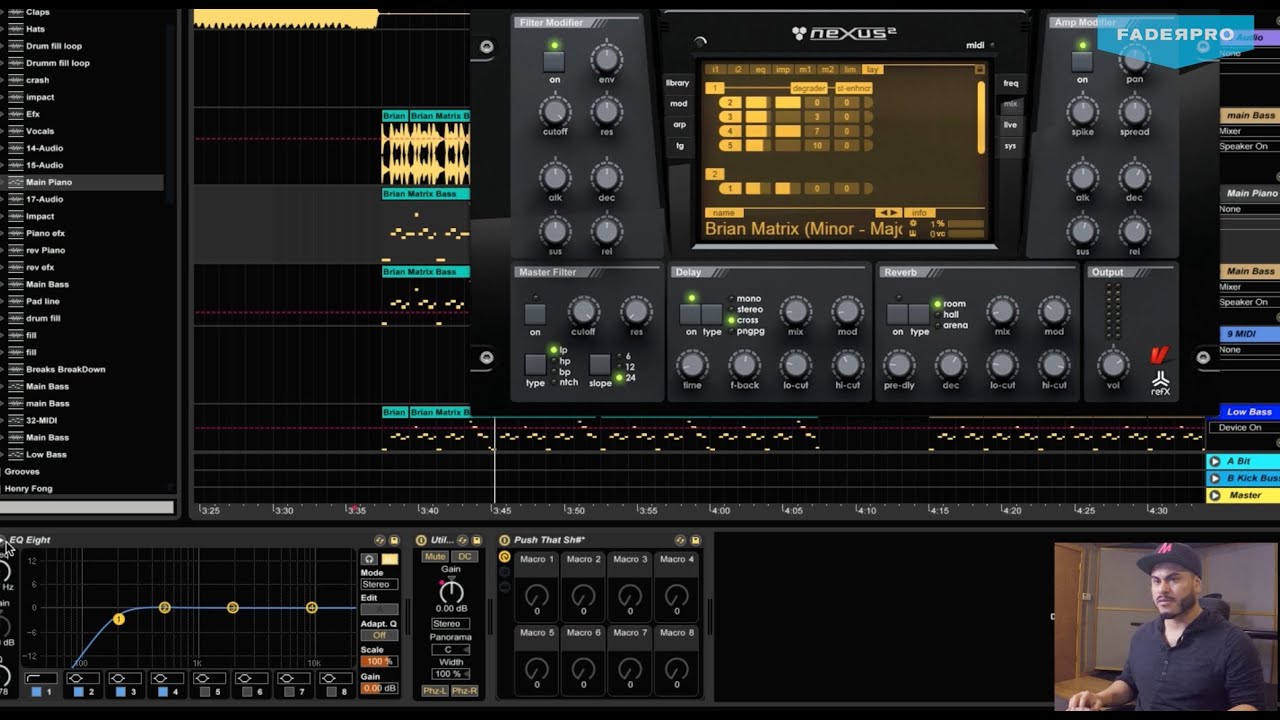Select yellow node 1 on EQ curve
The width and height of the screenshot is (1280, 720).
(118, 619)
